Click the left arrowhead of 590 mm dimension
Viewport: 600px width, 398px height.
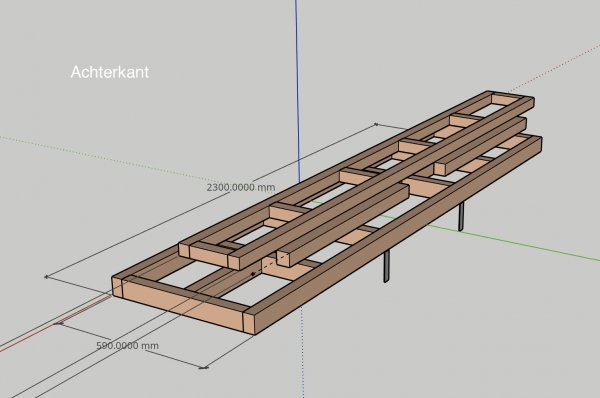pos(57,324)
